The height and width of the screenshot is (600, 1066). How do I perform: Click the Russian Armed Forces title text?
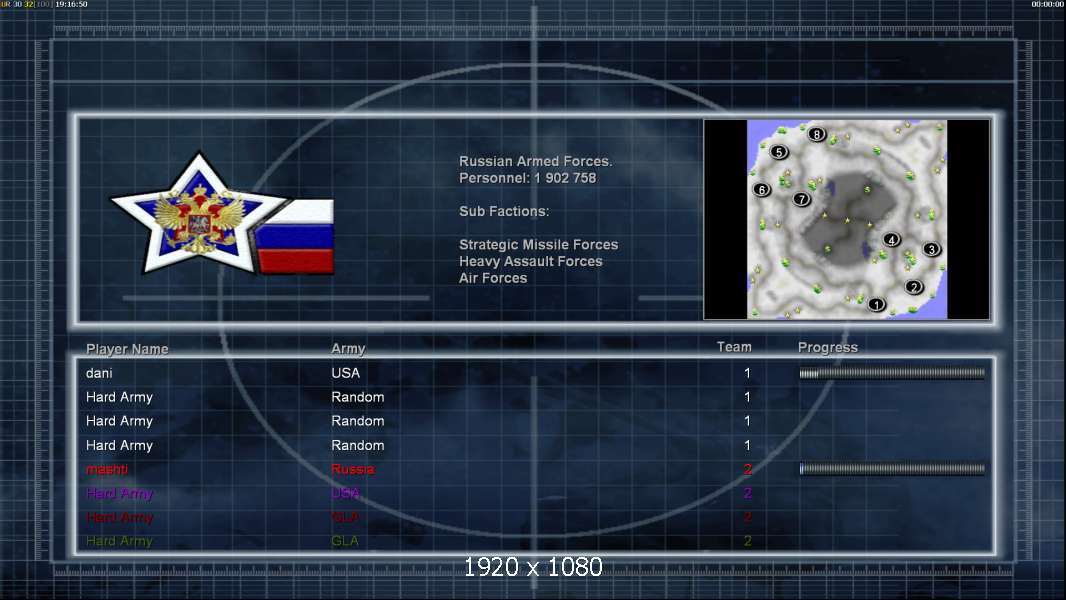tap(536, 162)
